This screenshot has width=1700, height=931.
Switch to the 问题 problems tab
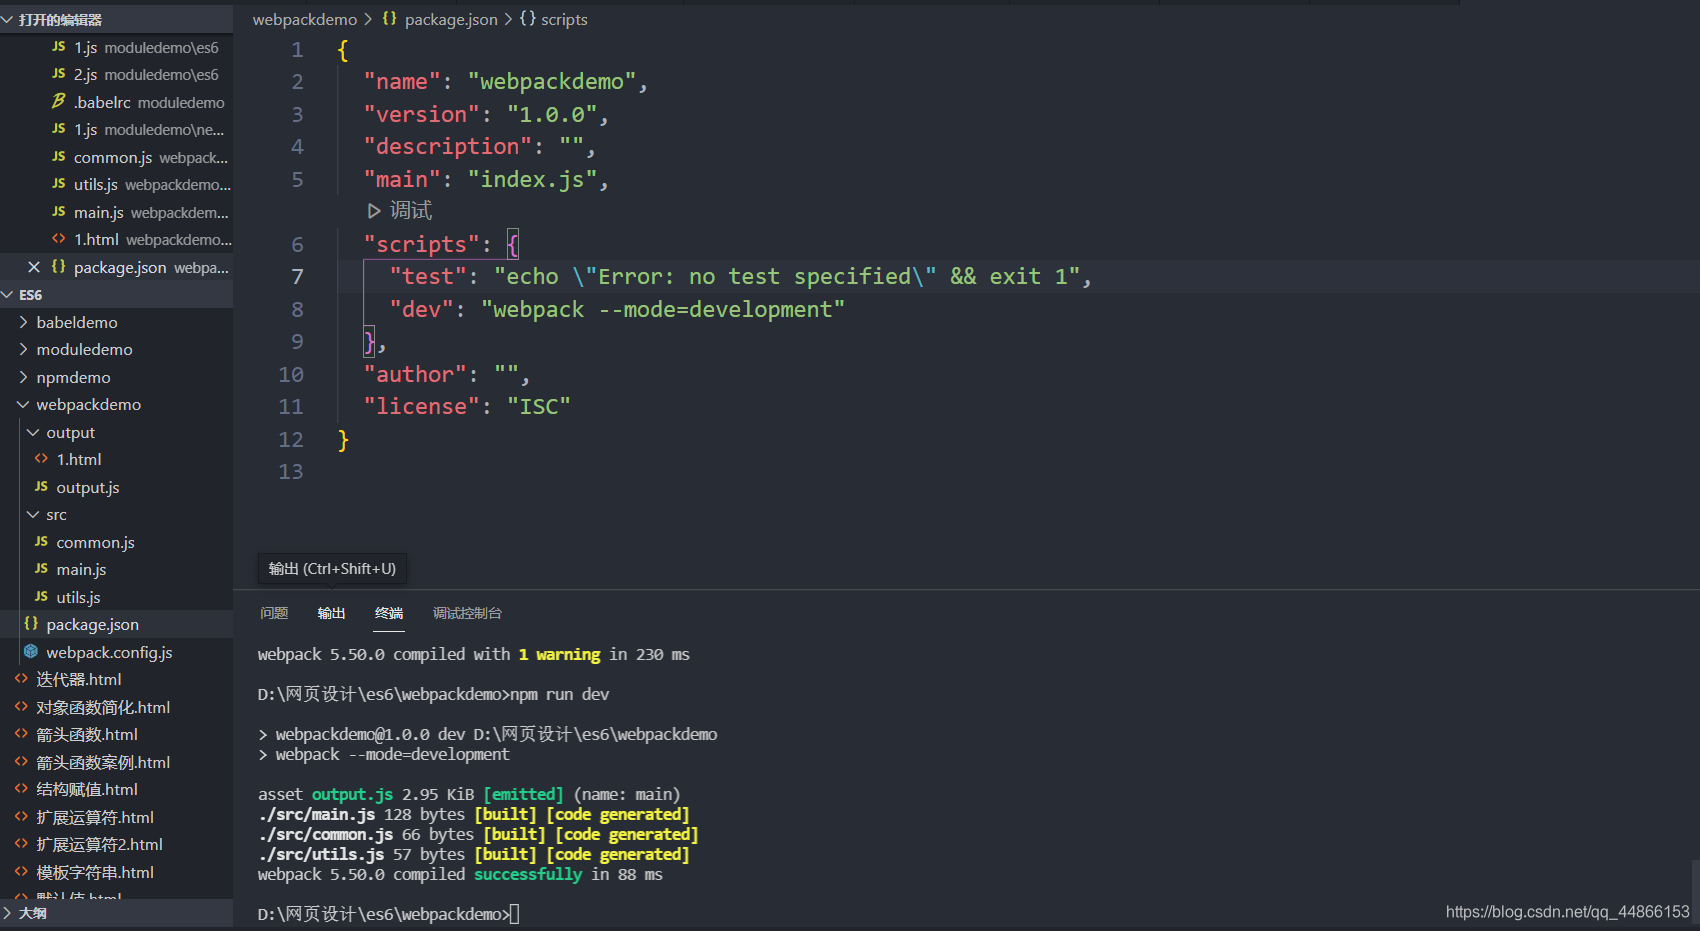(x=274, y=613)
